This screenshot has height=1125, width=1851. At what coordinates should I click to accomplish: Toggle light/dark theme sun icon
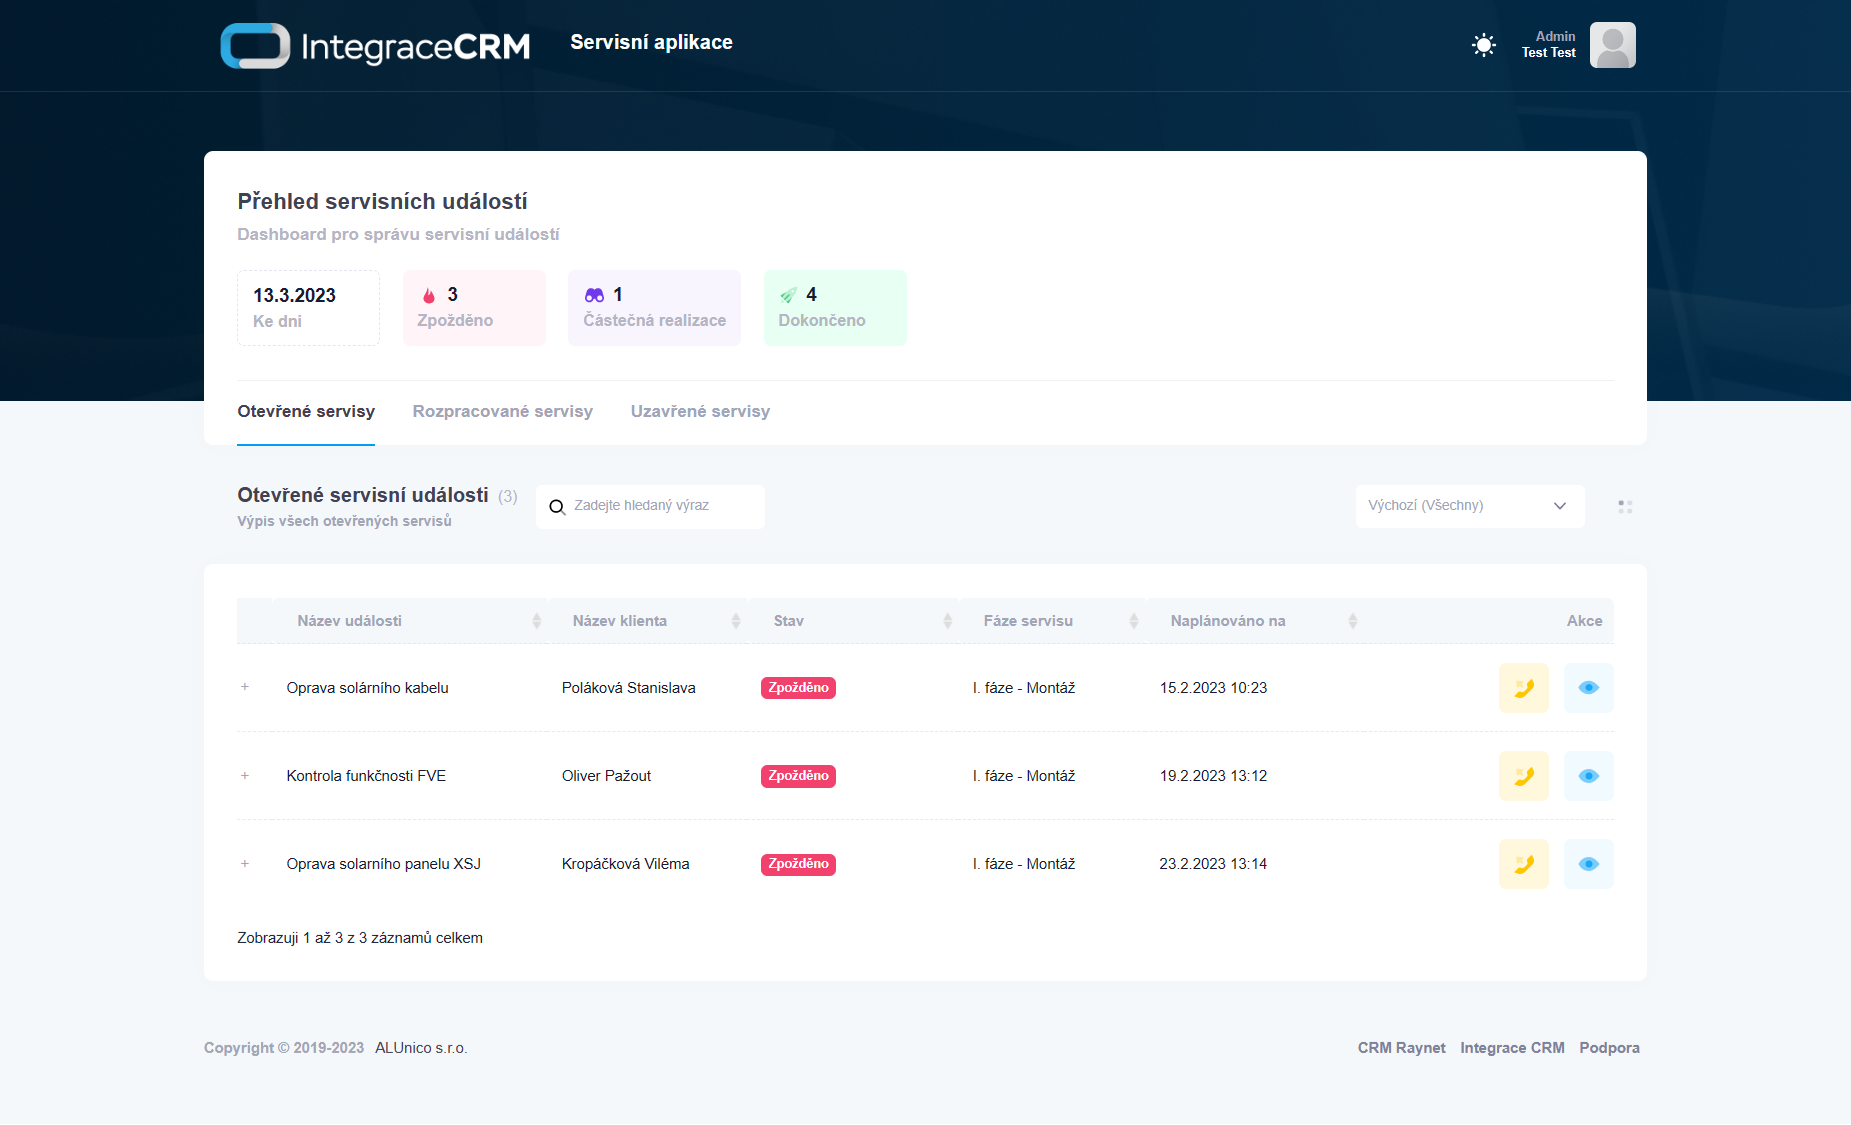coord(1483,45)
